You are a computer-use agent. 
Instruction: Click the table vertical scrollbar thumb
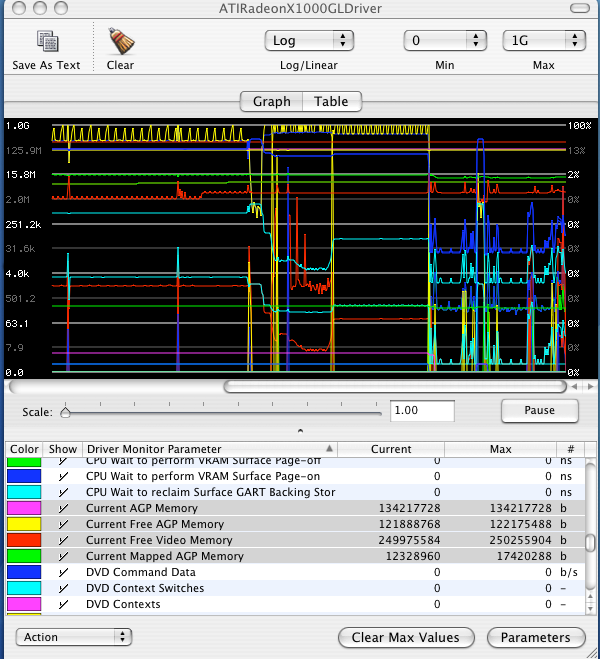click(x=590, y=542)
